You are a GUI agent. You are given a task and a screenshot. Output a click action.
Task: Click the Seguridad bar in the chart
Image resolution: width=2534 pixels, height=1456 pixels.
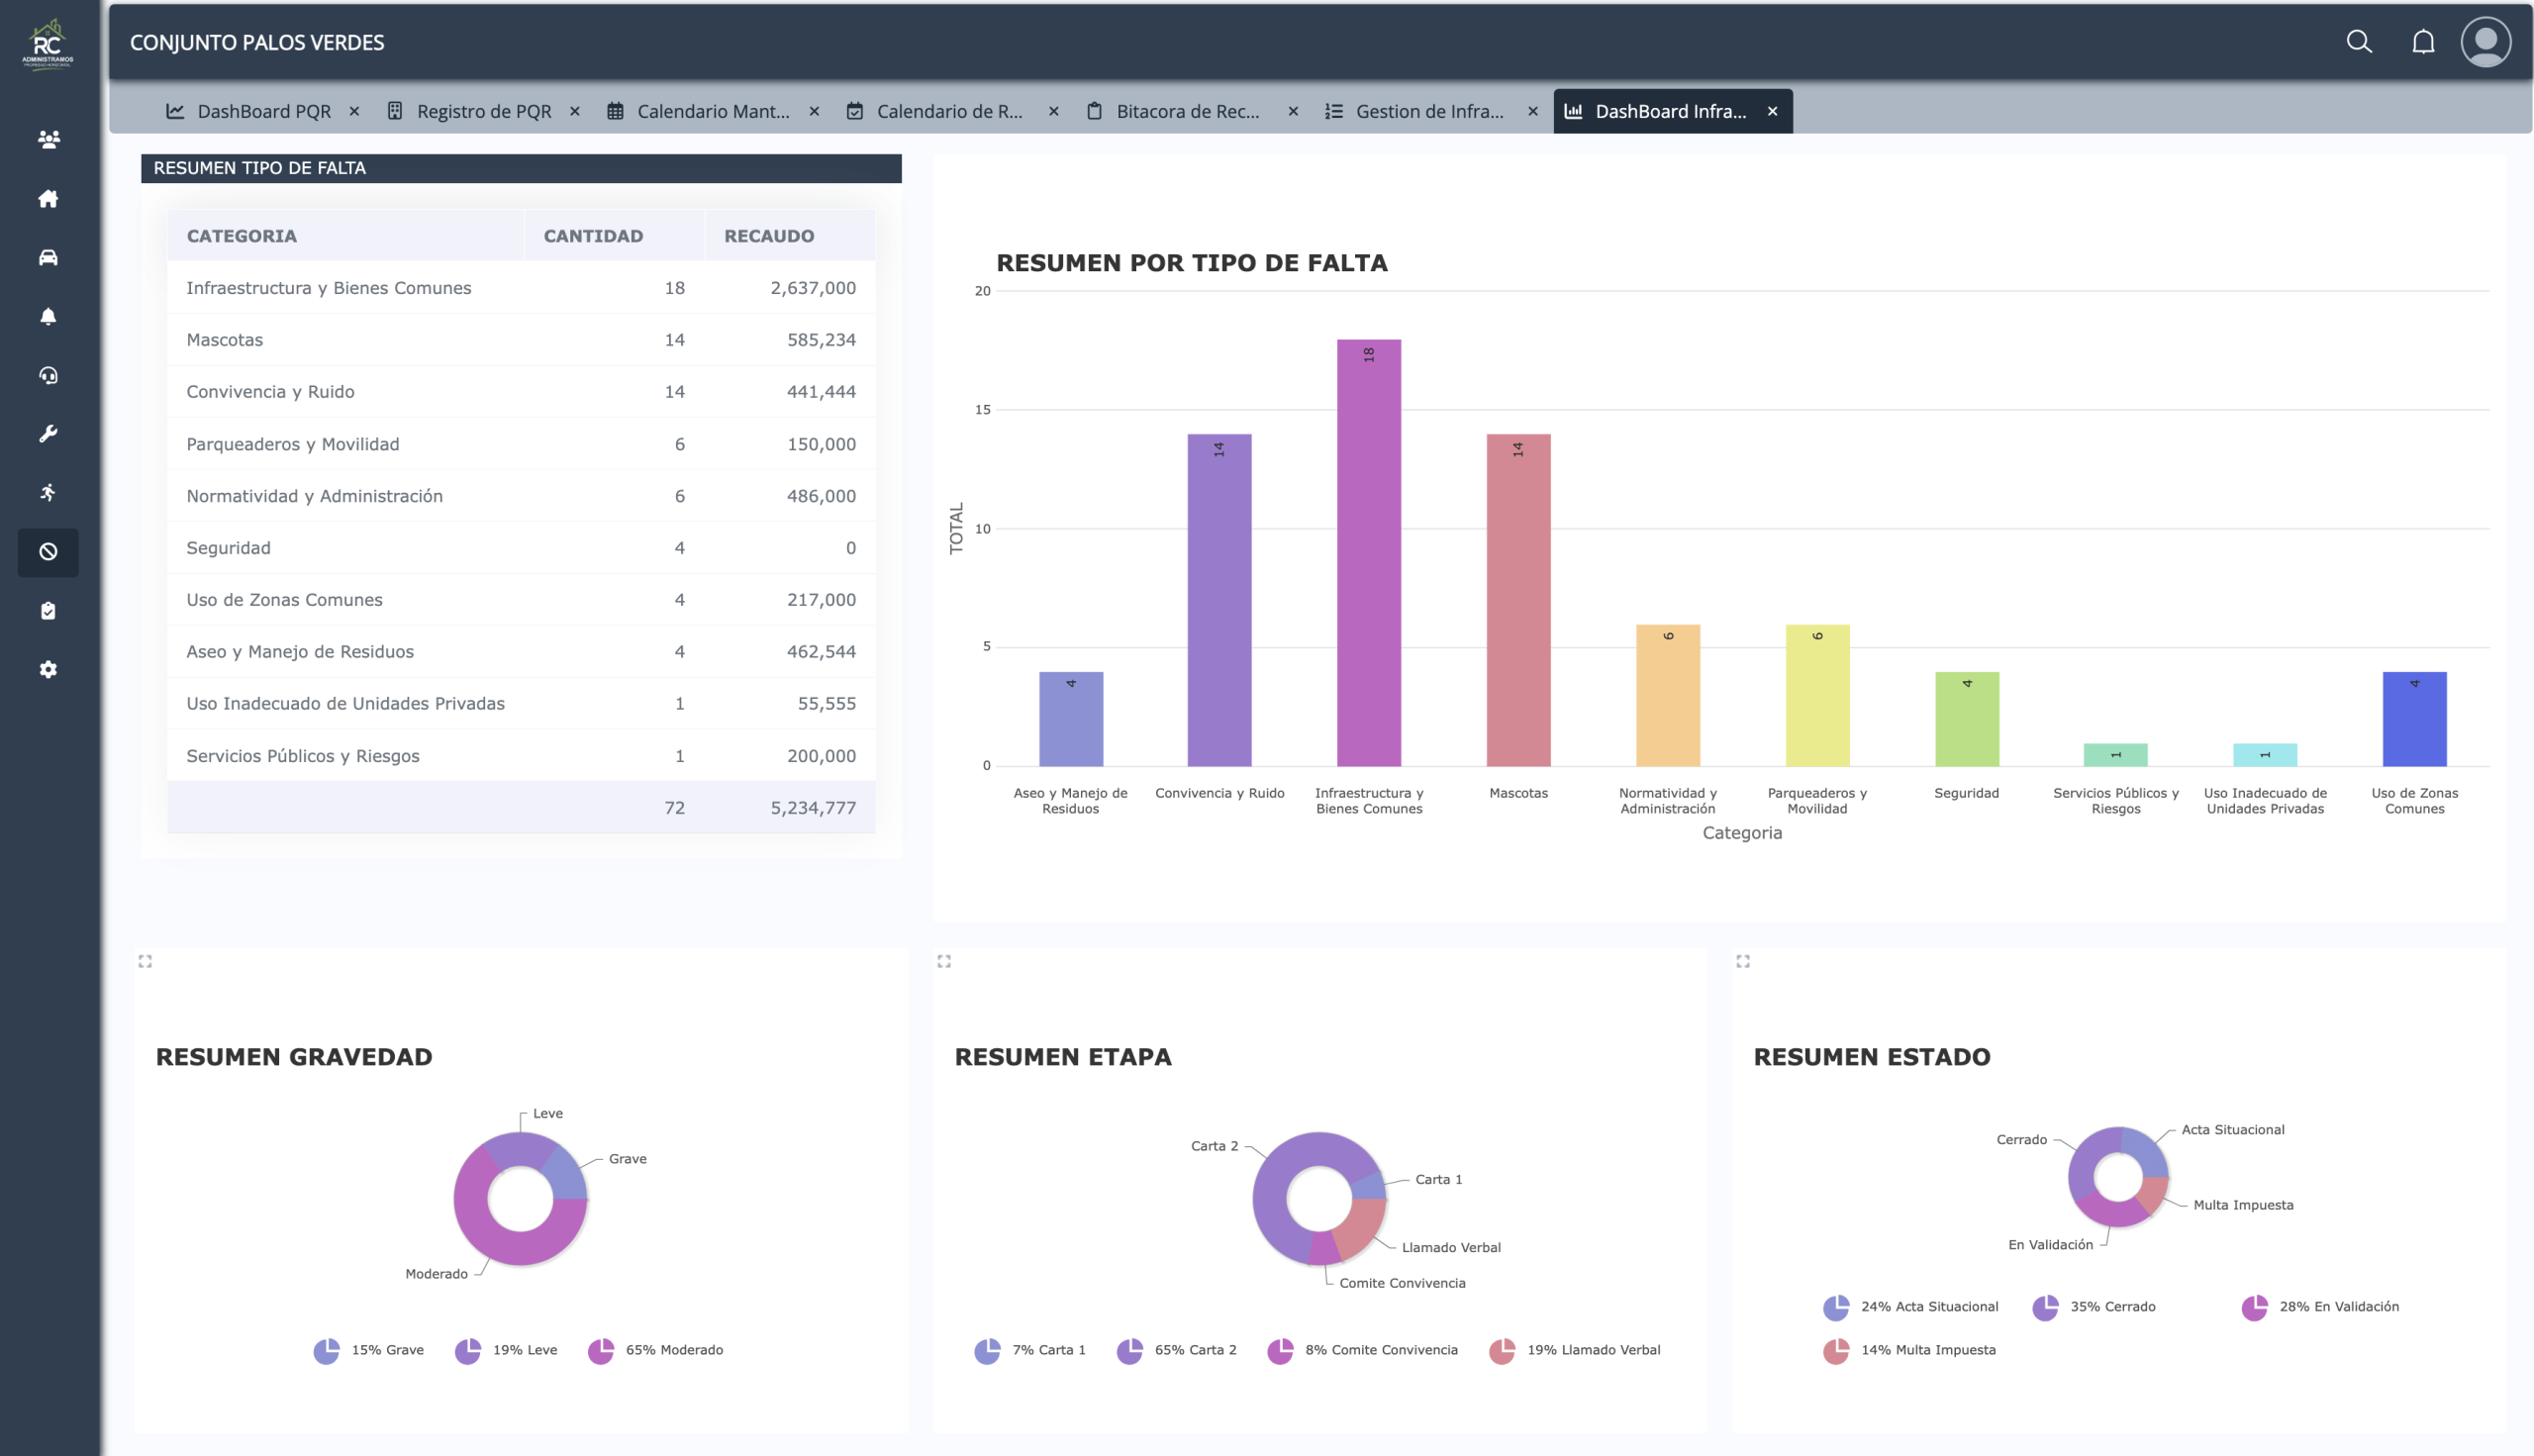[x=1967, y=719]
